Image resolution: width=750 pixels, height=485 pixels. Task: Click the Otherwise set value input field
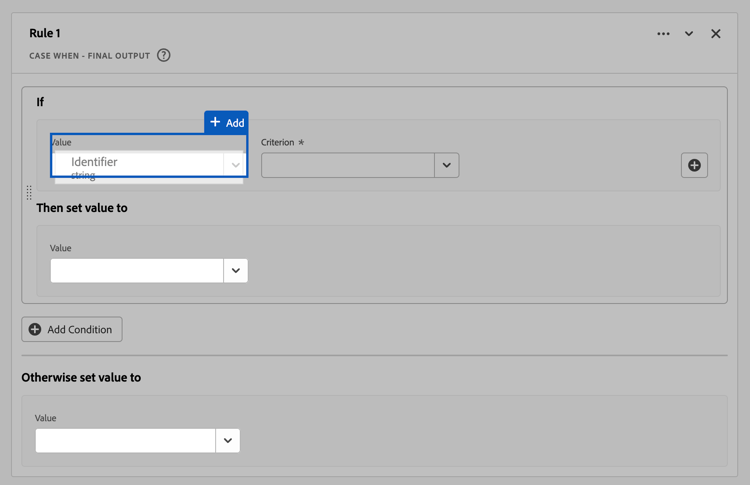click(125, 441)
